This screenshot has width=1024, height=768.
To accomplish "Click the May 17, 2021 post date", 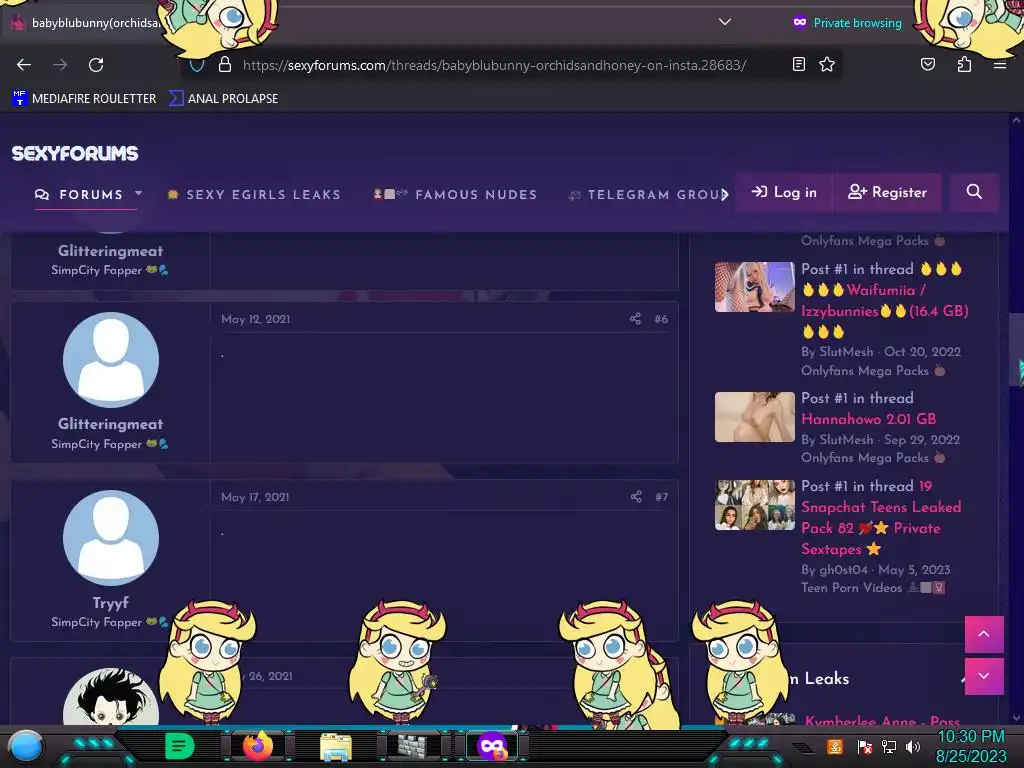I will [255, 497].
